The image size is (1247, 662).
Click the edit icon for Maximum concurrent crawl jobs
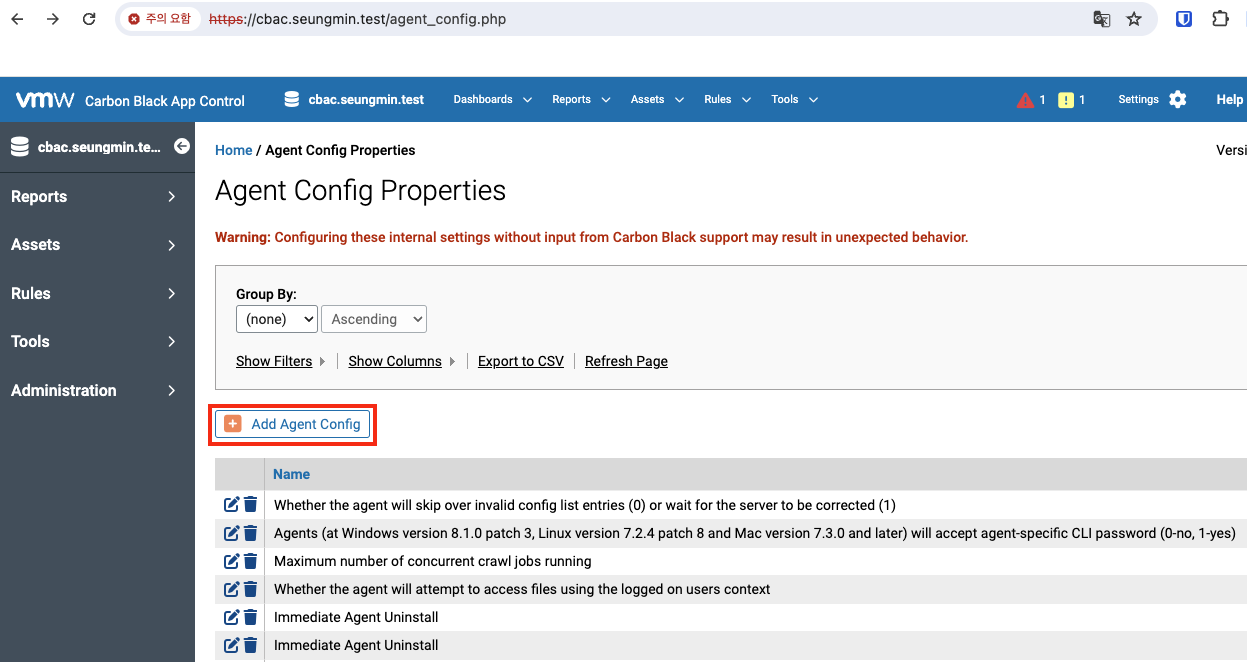tap(231, 561)
